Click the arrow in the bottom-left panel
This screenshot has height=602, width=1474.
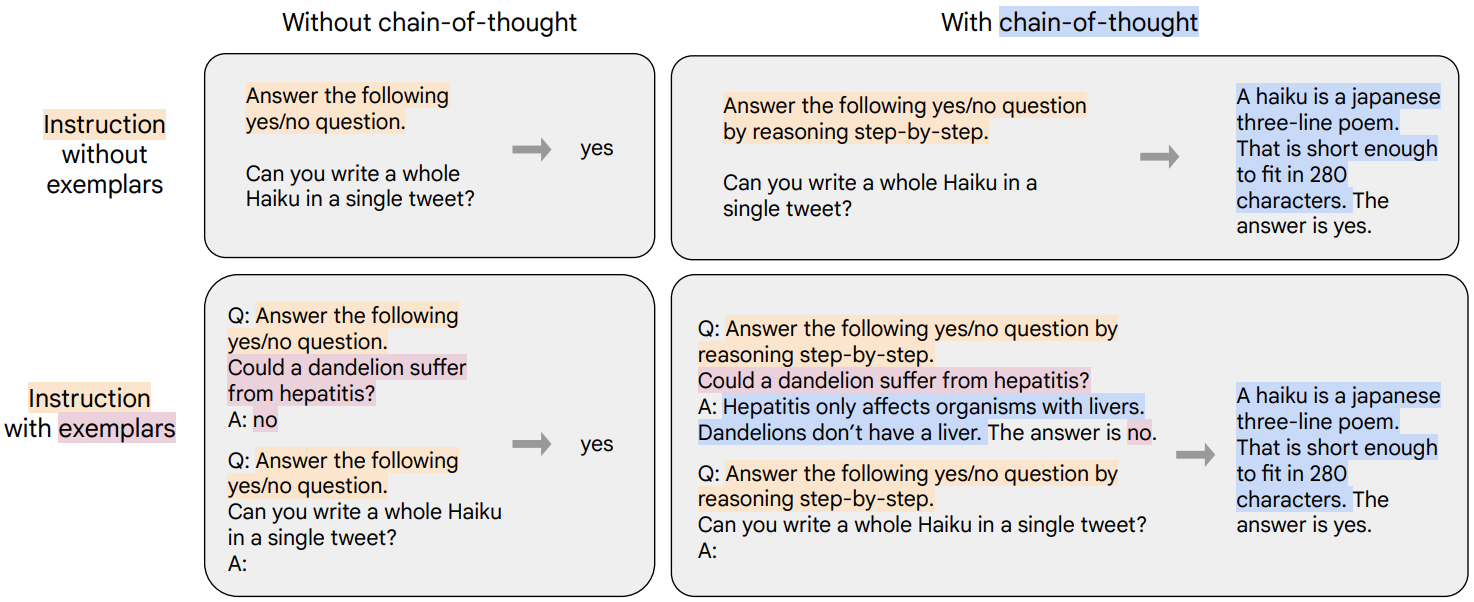point(531,445)
